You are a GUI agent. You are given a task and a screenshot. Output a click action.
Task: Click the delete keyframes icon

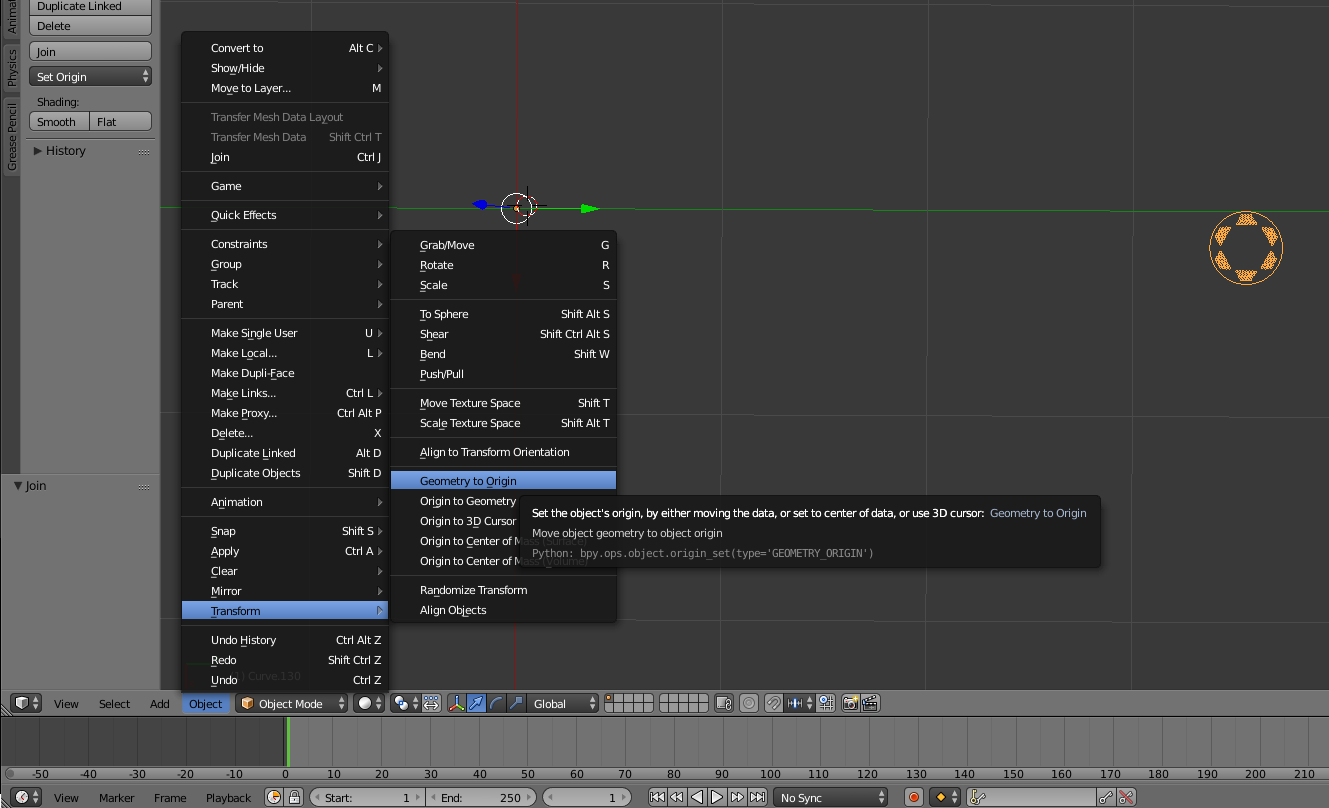tap(1127, 797)
